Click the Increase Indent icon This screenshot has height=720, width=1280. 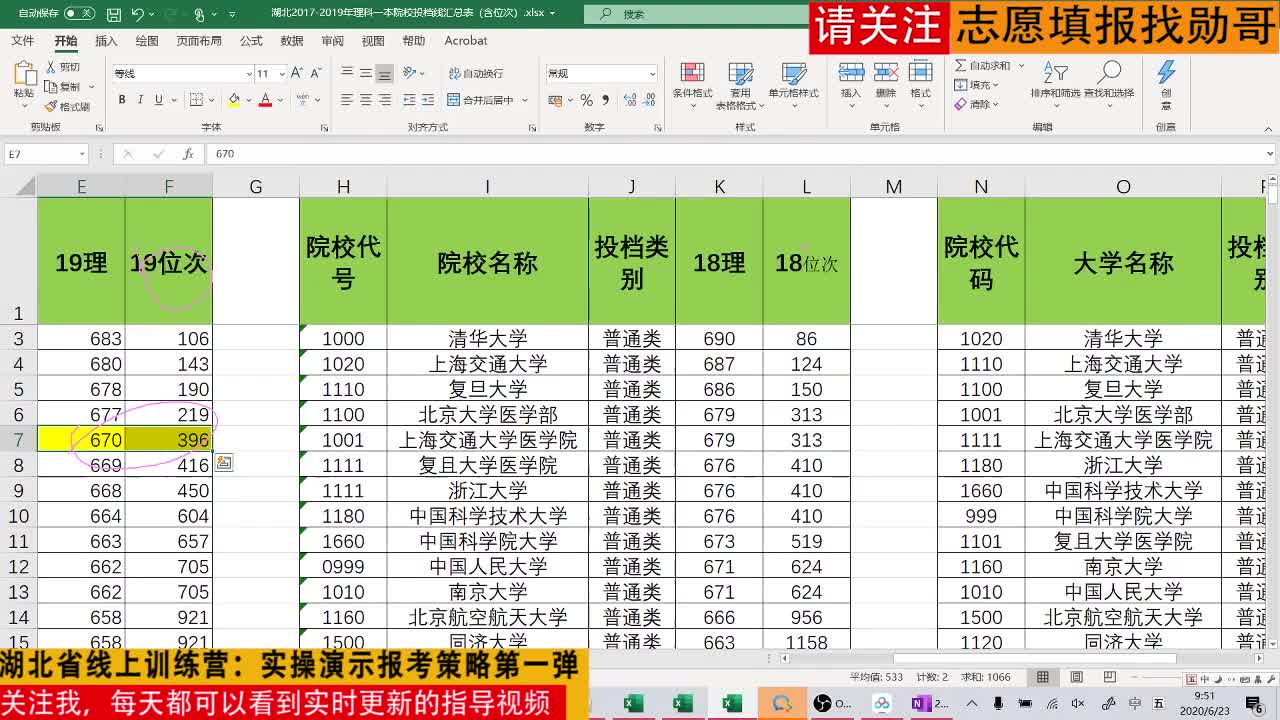point(429,100)
